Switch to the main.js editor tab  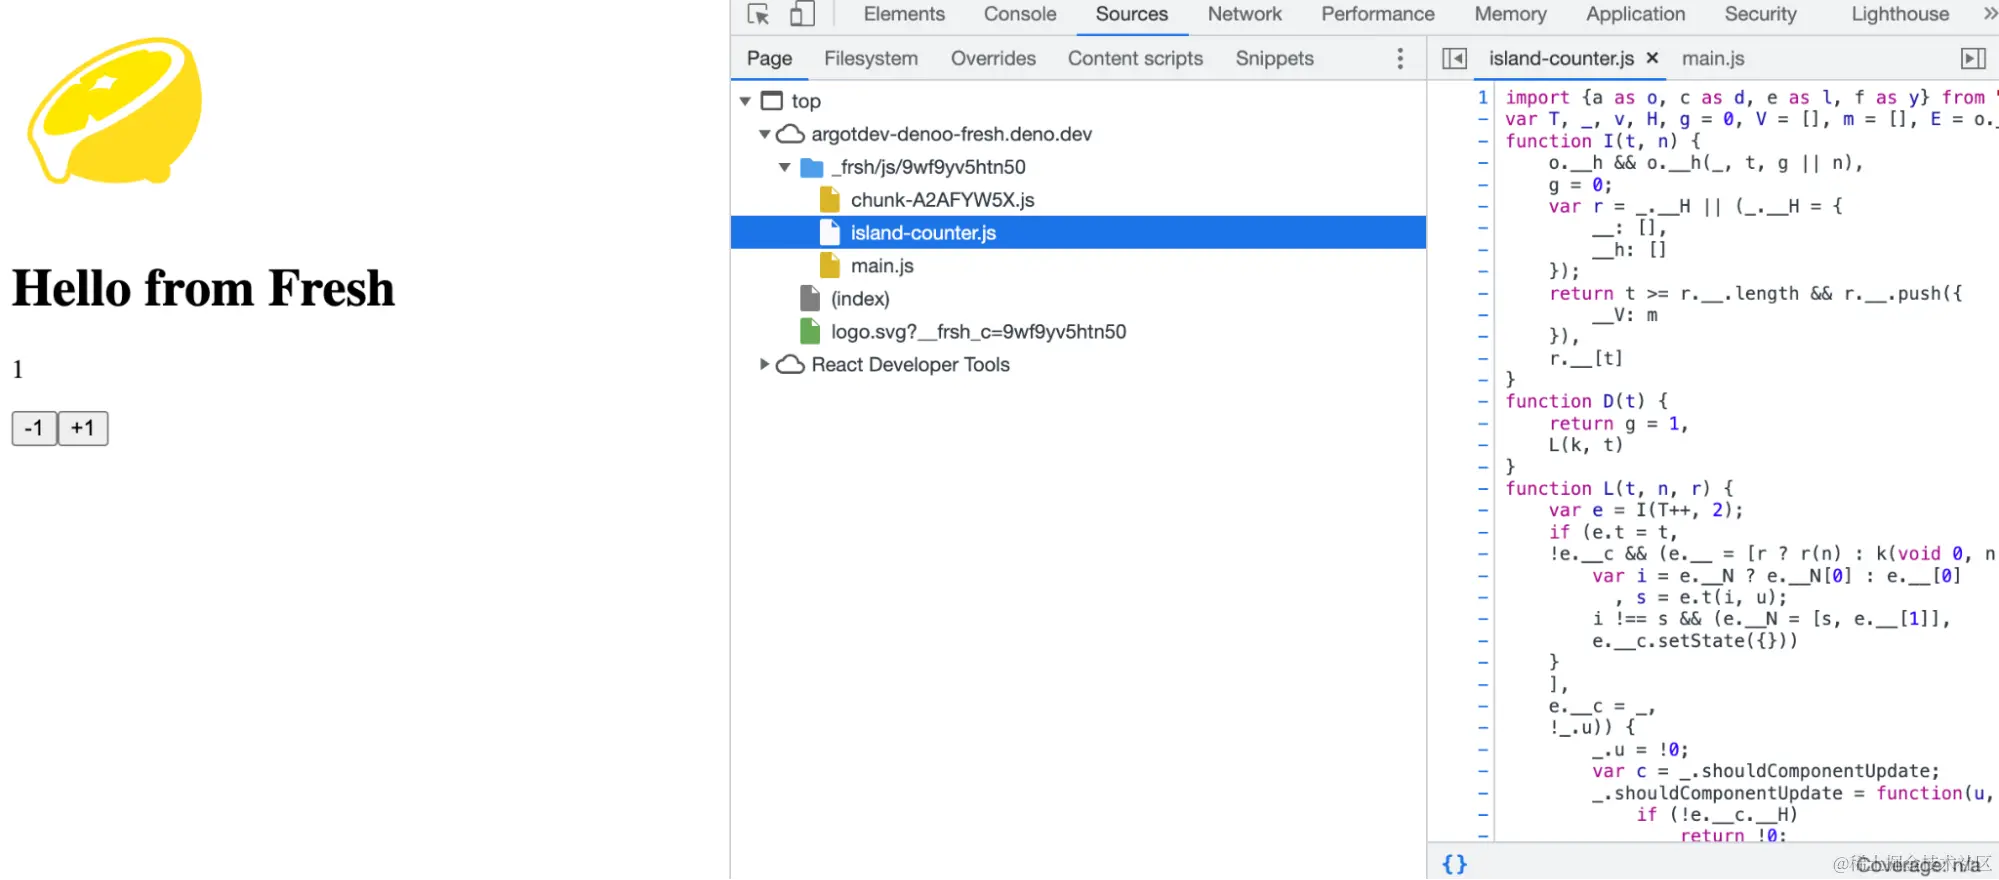(x=1713, y=58)
